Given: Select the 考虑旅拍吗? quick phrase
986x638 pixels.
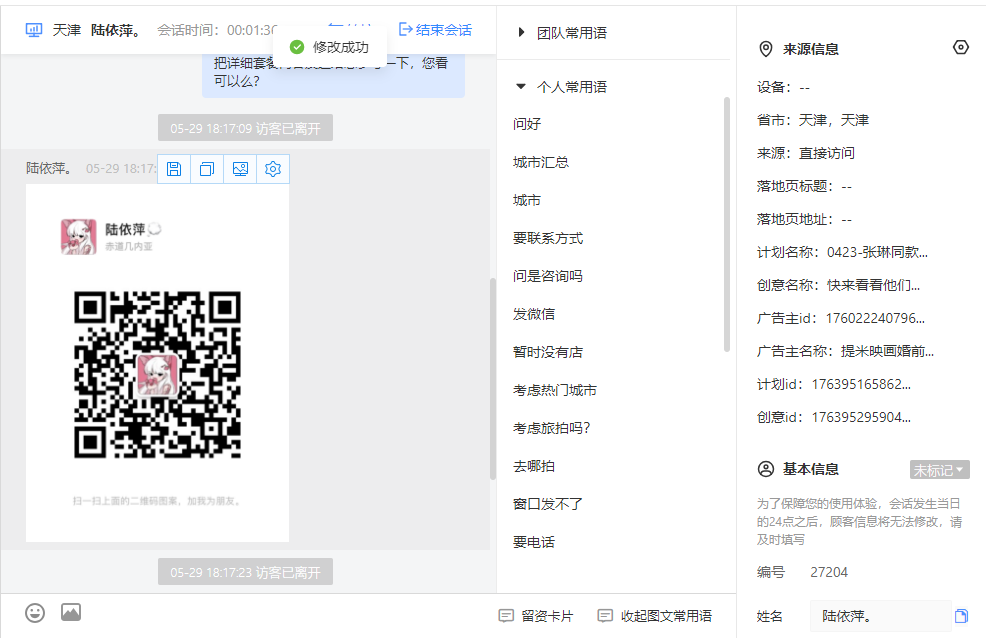Looking at the screenshot, I should pos(551,428).
